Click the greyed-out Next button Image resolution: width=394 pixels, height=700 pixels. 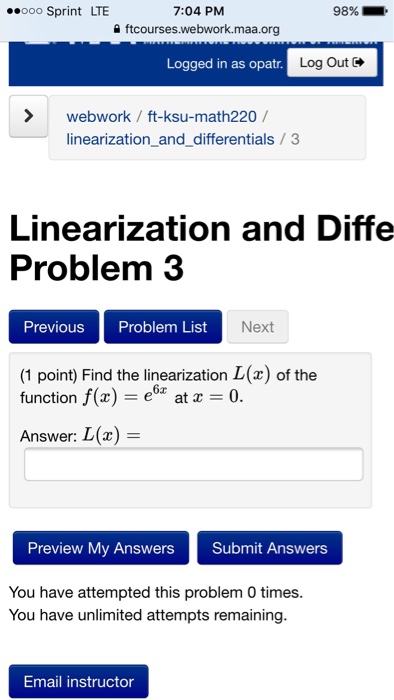pyautogui.click(x=257, y=327)
